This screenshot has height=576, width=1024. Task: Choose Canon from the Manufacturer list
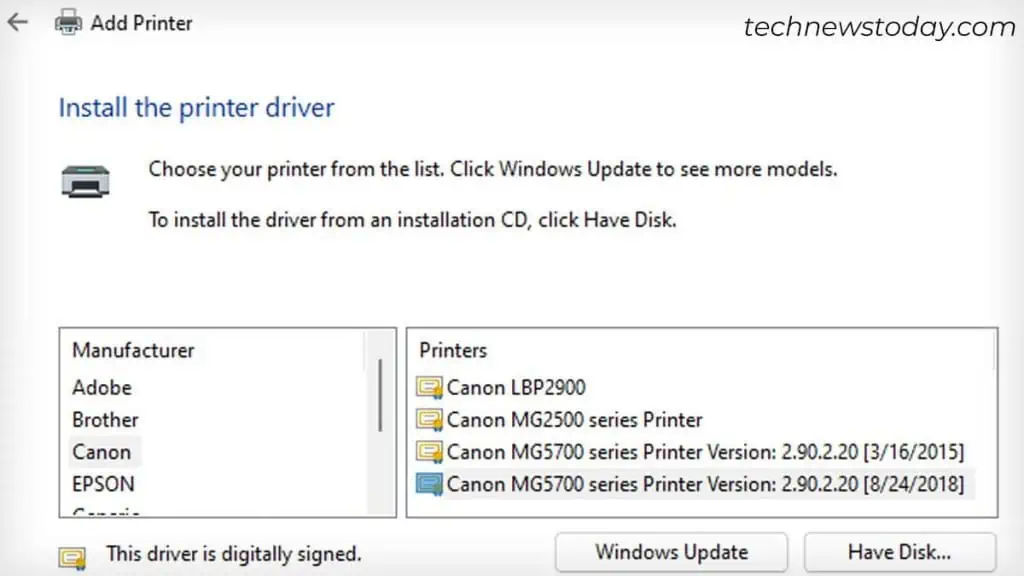102,452
